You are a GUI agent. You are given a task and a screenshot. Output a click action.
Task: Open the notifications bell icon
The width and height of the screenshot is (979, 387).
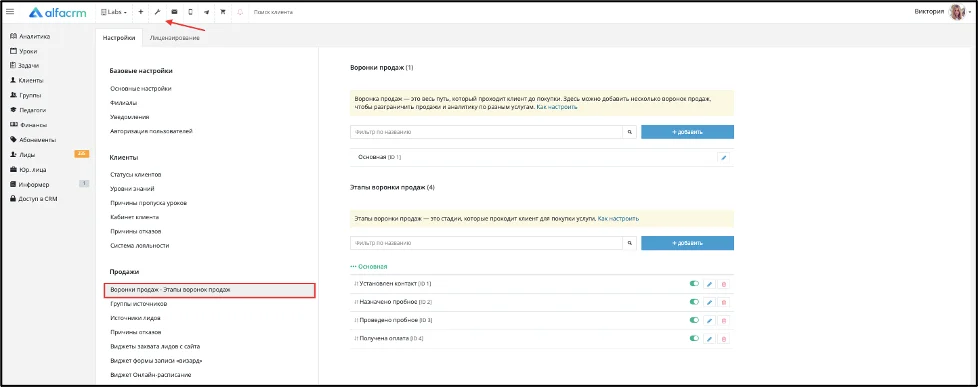[240, 12]
